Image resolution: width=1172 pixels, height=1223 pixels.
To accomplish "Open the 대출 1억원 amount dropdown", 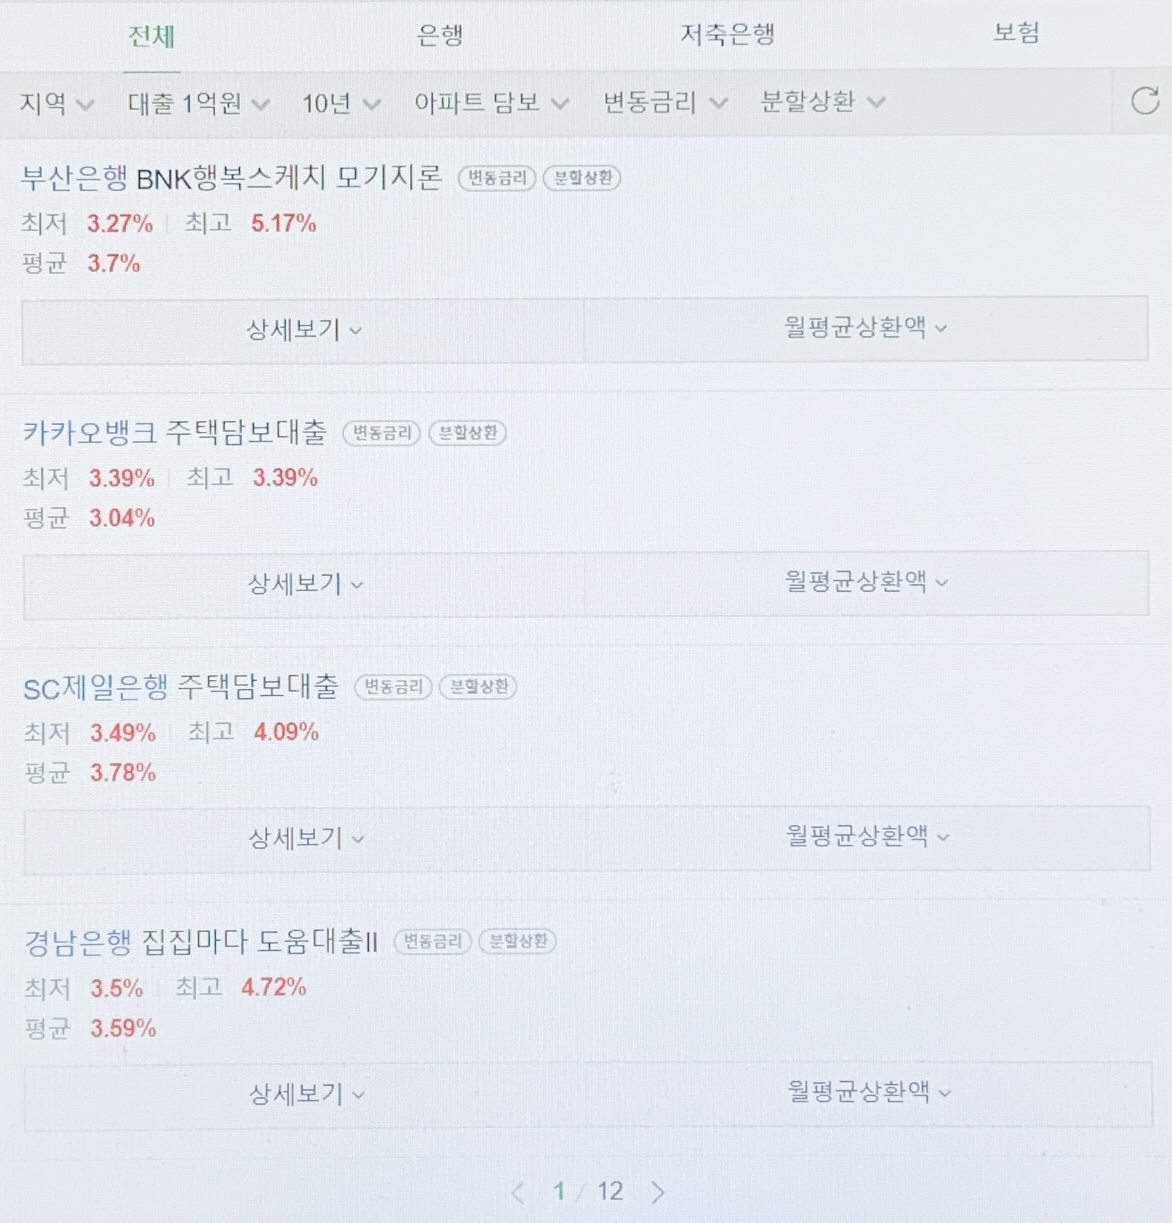I will tap(198, 103).
